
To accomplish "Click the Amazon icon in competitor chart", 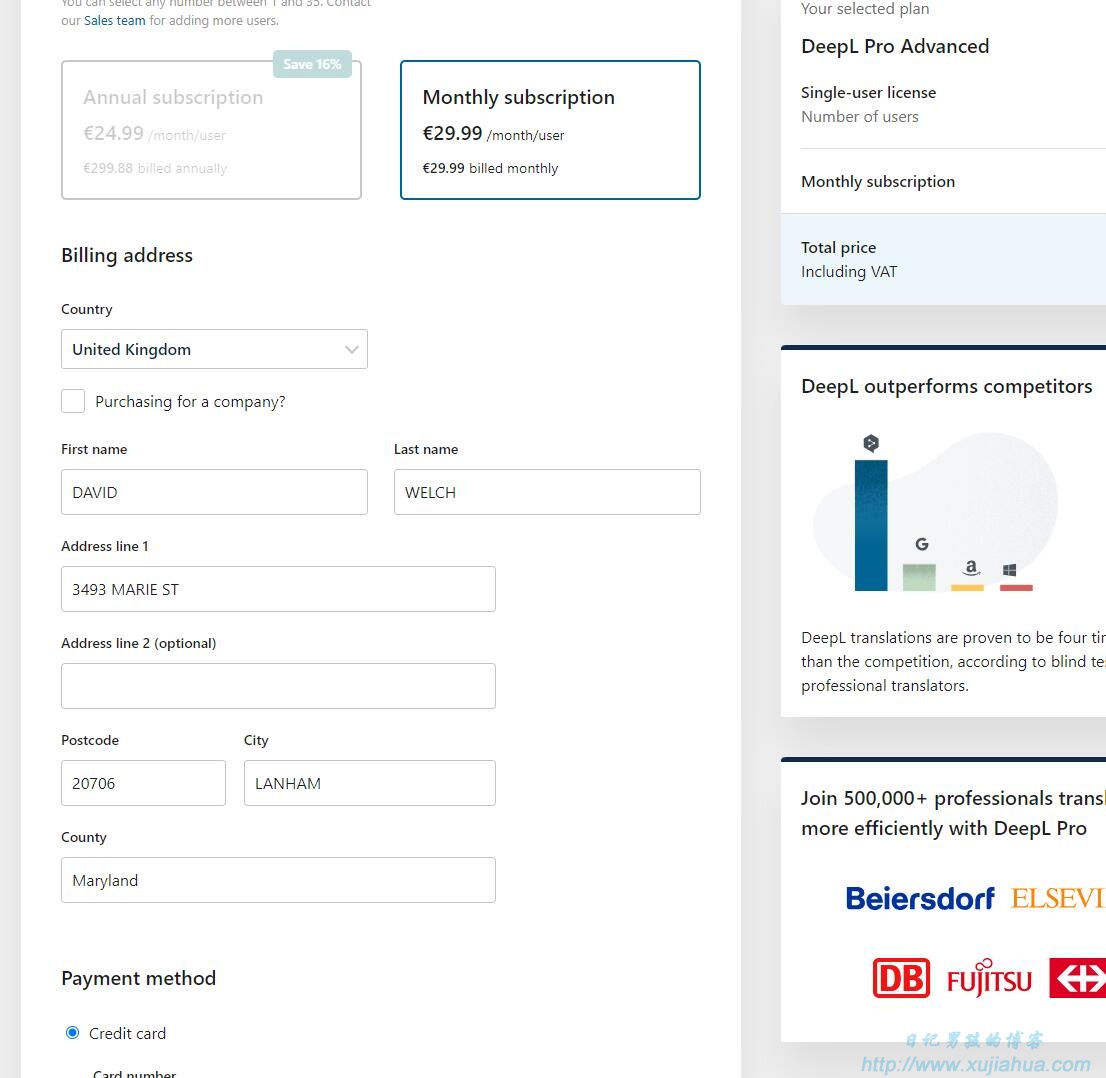I will click(971, 567).
